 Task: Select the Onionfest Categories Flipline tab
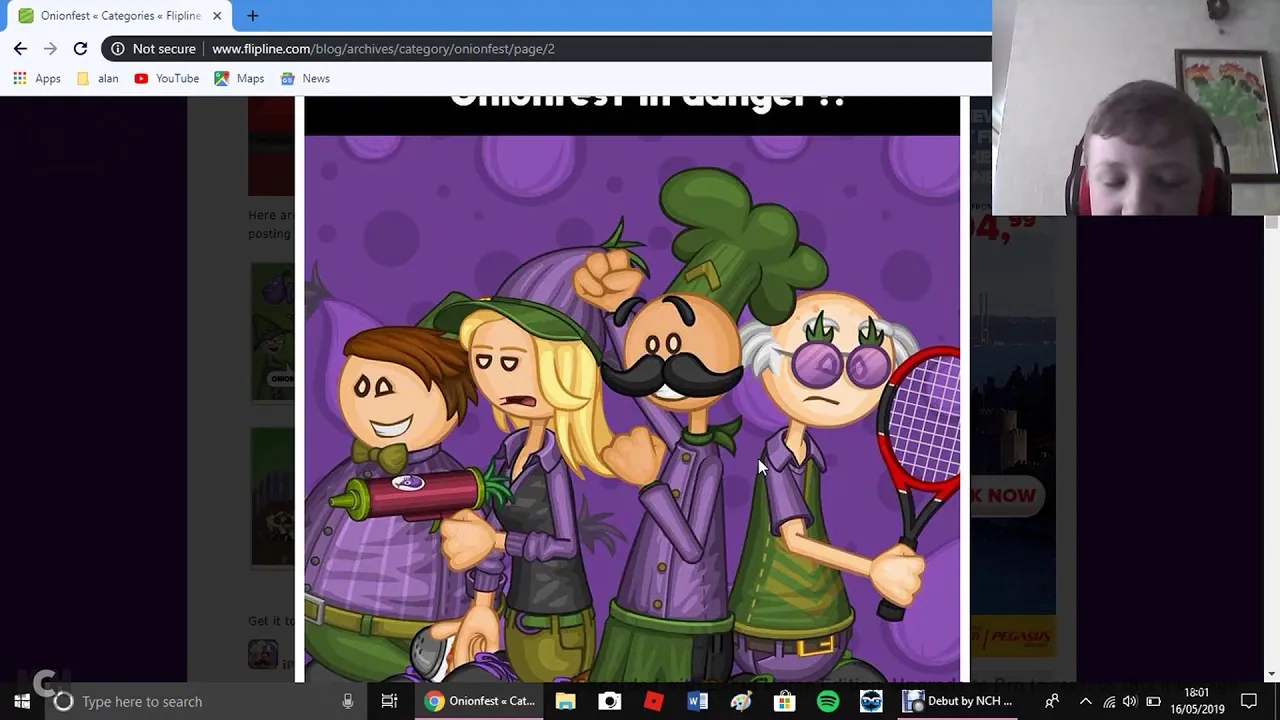click(x=118, y=16)
